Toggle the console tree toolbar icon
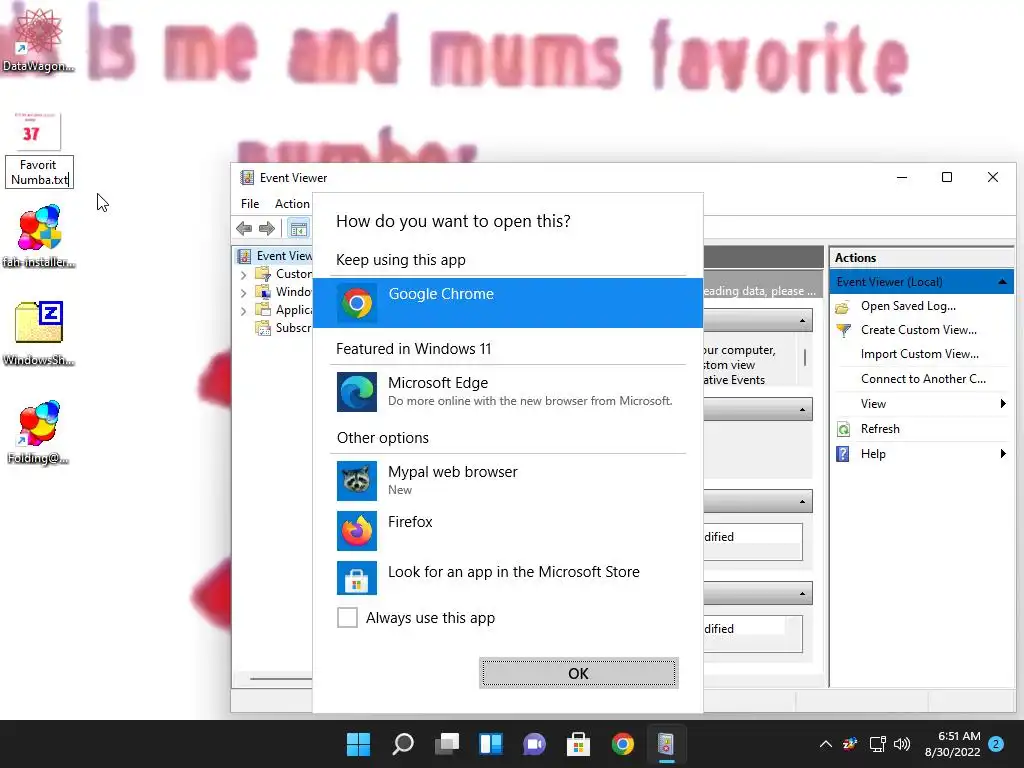The width and height of the screenshot is (1024, 768). pyautogui.click(x=298, y=229)
